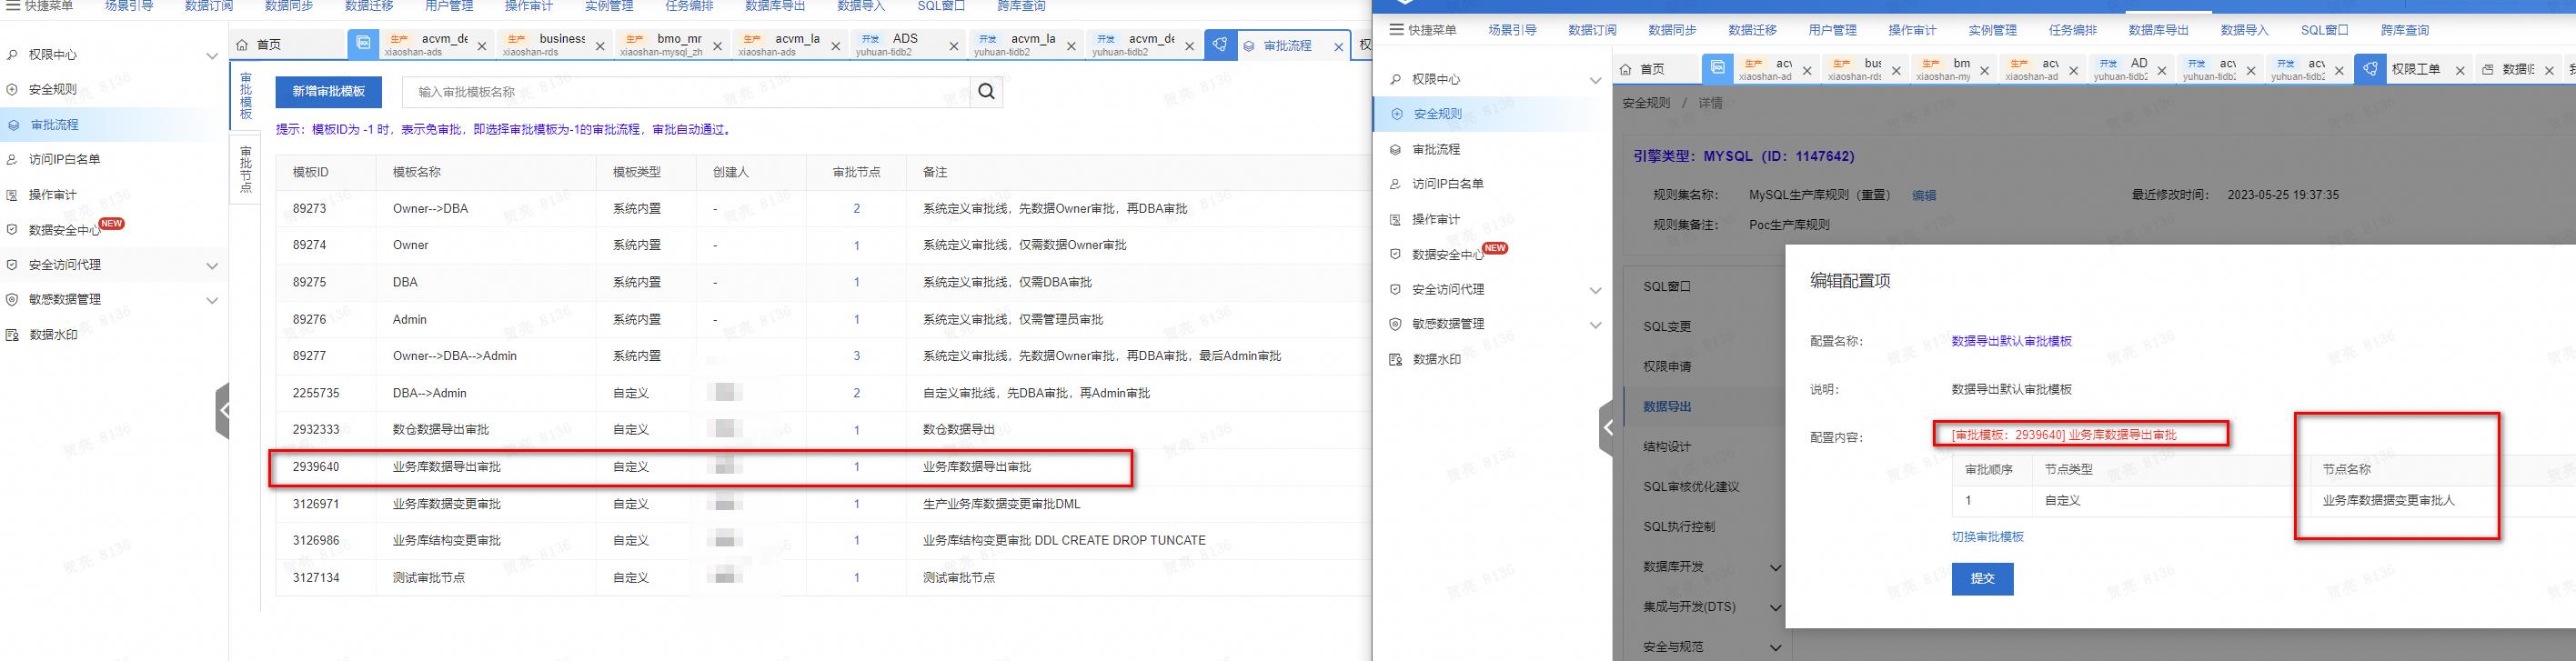Image resolution: width=2576 pixels, height=661 pixels.
Task: Close the 权限工单 tab in right window
Action: tap(2460, 70)
